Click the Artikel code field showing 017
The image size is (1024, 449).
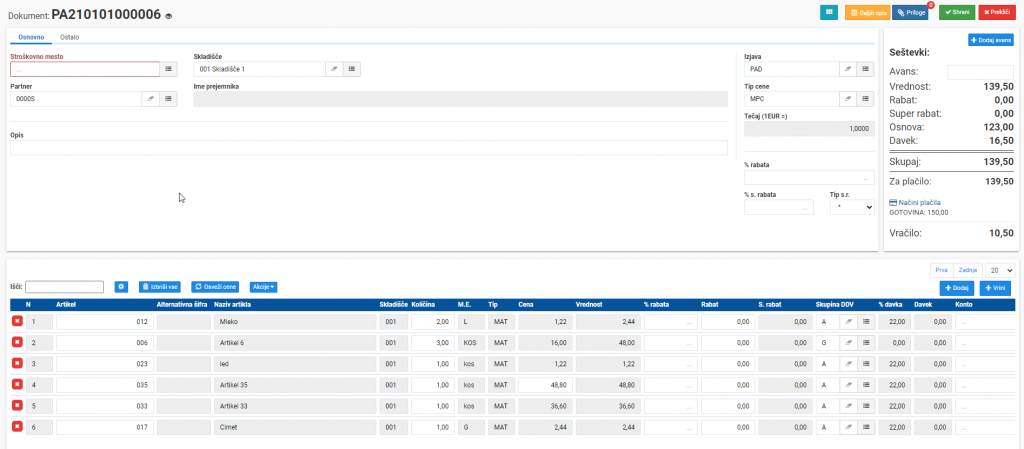click(x=105, y=427)
